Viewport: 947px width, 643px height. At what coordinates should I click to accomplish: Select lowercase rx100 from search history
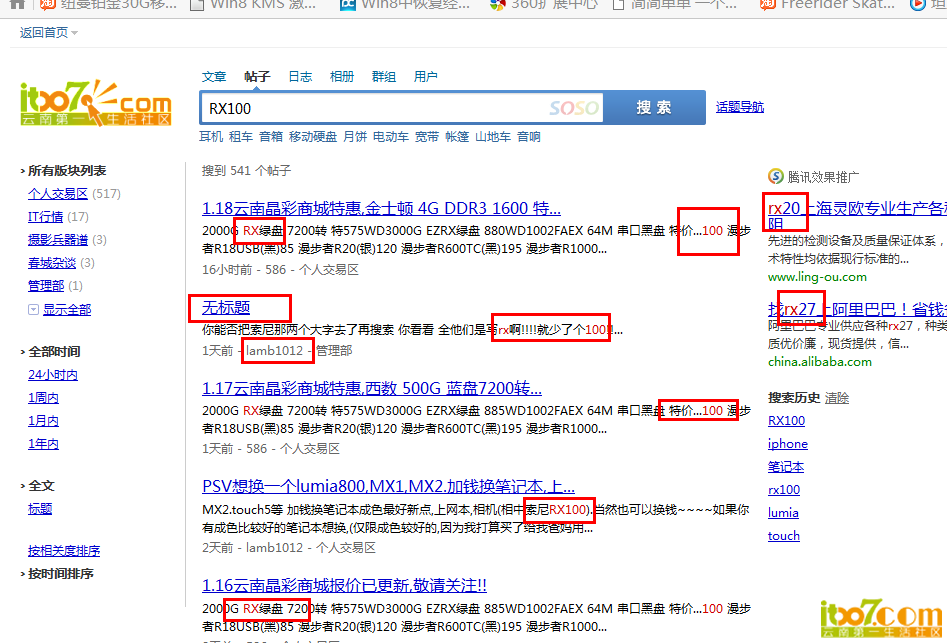tap(784, 490)
